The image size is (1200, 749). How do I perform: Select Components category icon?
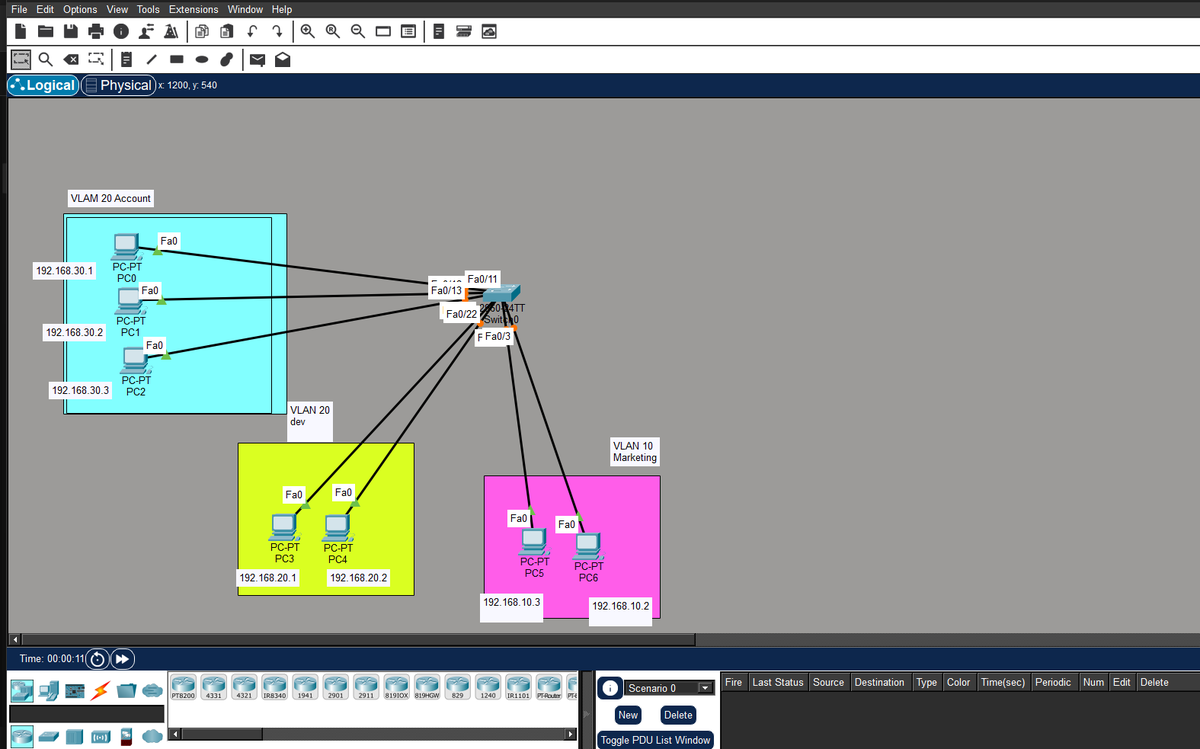[x=73, y=690]
